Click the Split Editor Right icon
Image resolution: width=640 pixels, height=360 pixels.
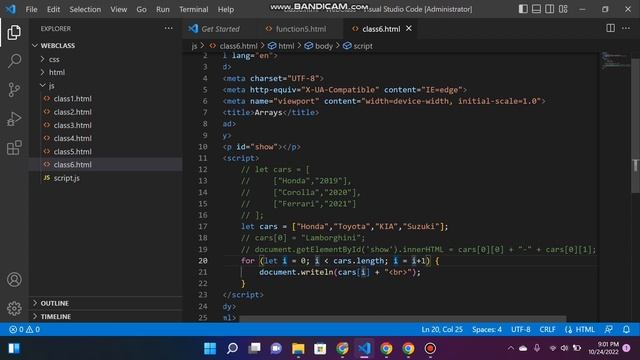(x=610, y=28)
